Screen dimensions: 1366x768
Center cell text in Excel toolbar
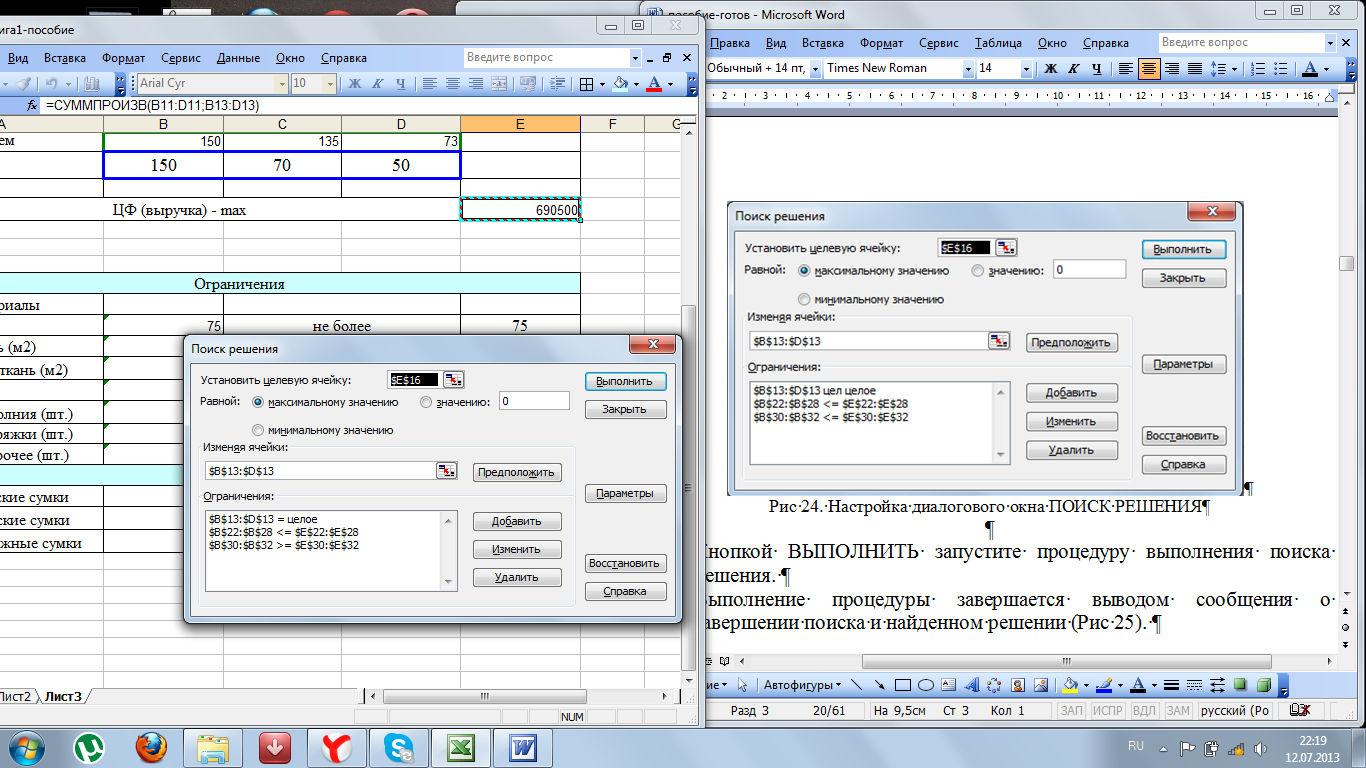452,84
